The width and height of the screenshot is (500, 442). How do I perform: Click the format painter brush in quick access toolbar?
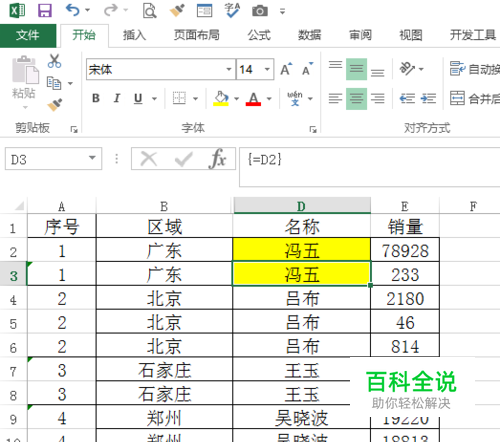pos(177,10)
